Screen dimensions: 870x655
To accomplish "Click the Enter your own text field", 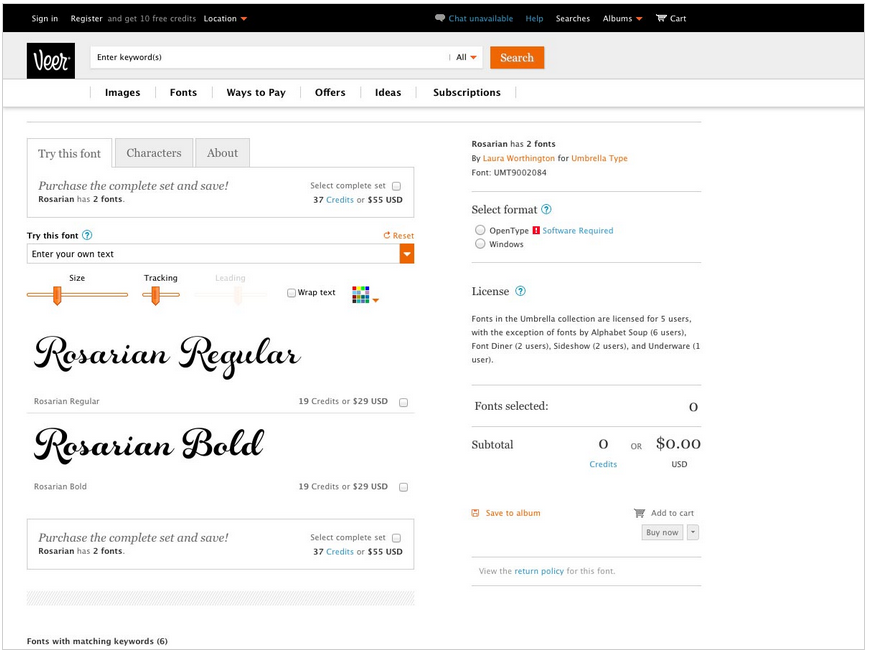I will [x=213, y=254].
